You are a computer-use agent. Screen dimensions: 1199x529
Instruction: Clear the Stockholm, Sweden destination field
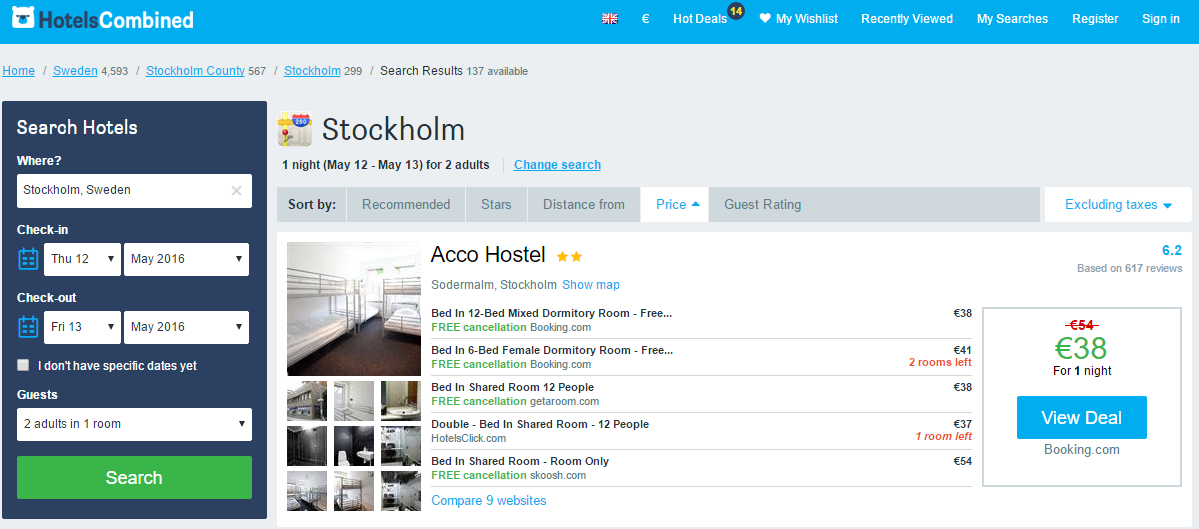point(236,190)
